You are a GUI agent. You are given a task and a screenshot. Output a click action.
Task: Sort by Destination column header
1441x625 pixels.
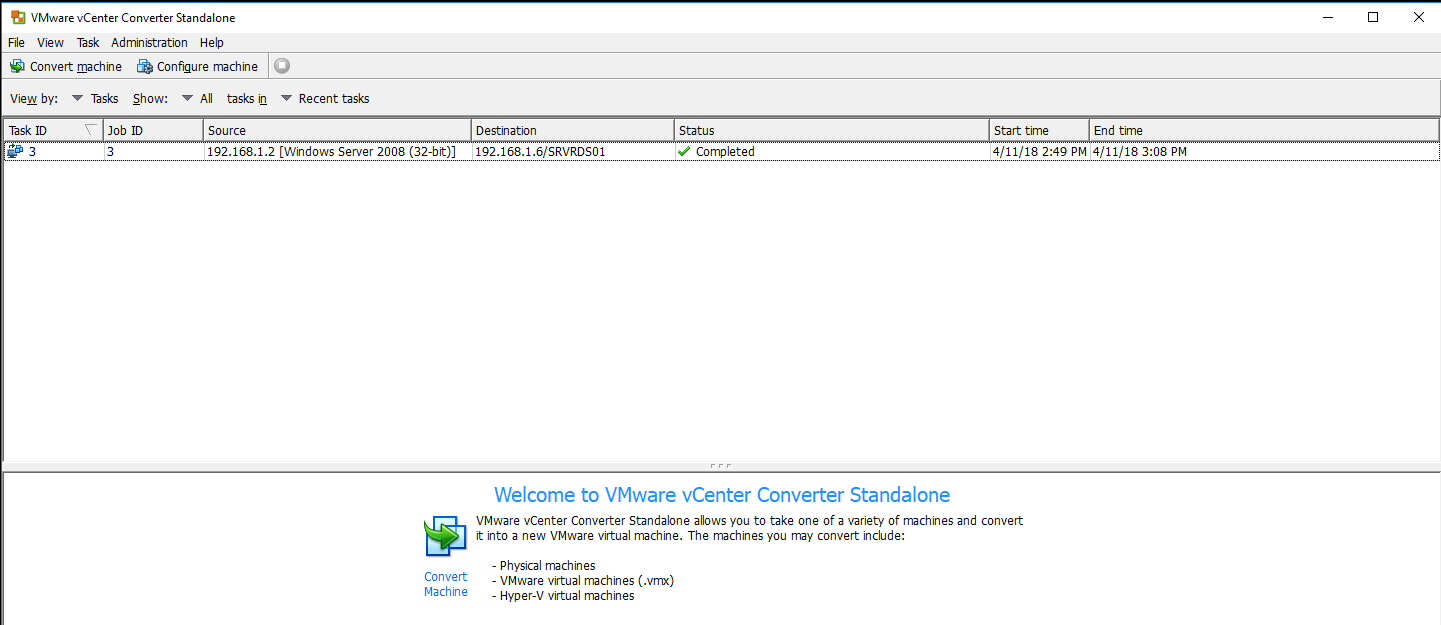coord(573,130)
